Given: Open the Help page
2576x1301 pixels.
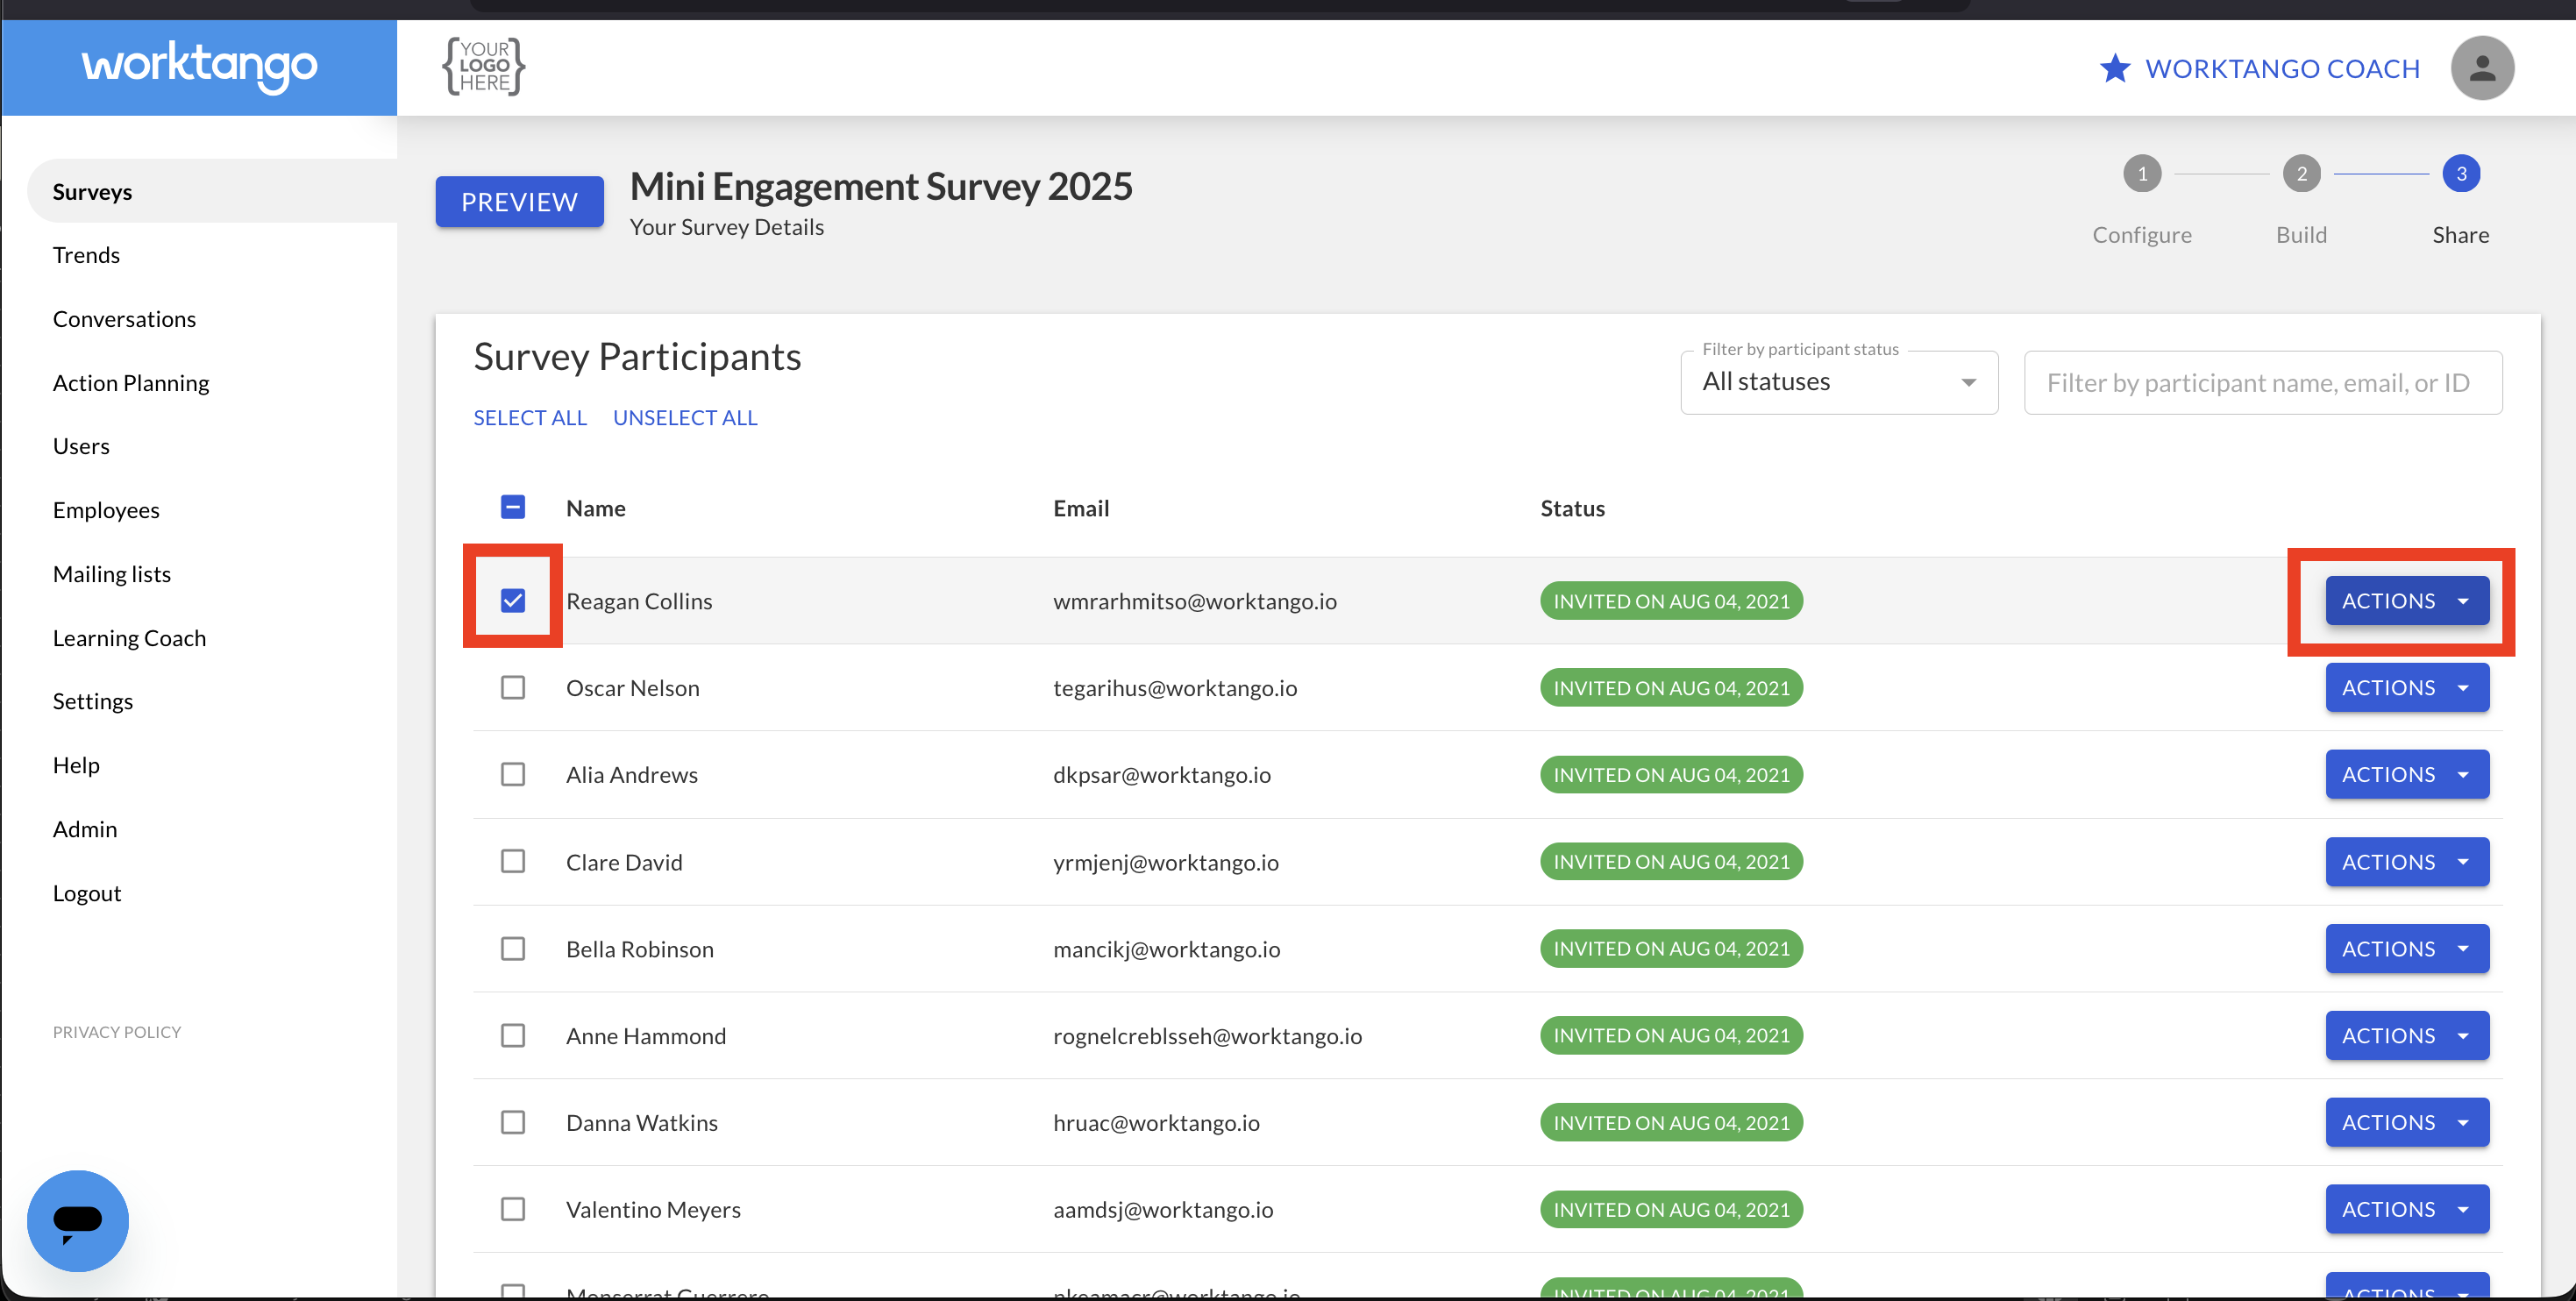Looking at the screenshot, I should (x=76, y=765).
